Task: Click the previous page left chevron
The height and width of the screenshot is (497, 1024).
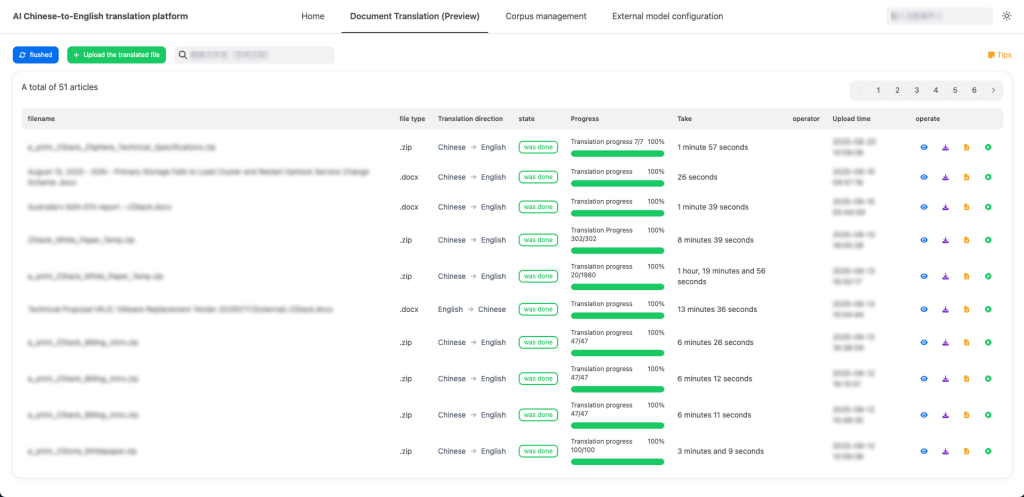Action: (858, 90)
